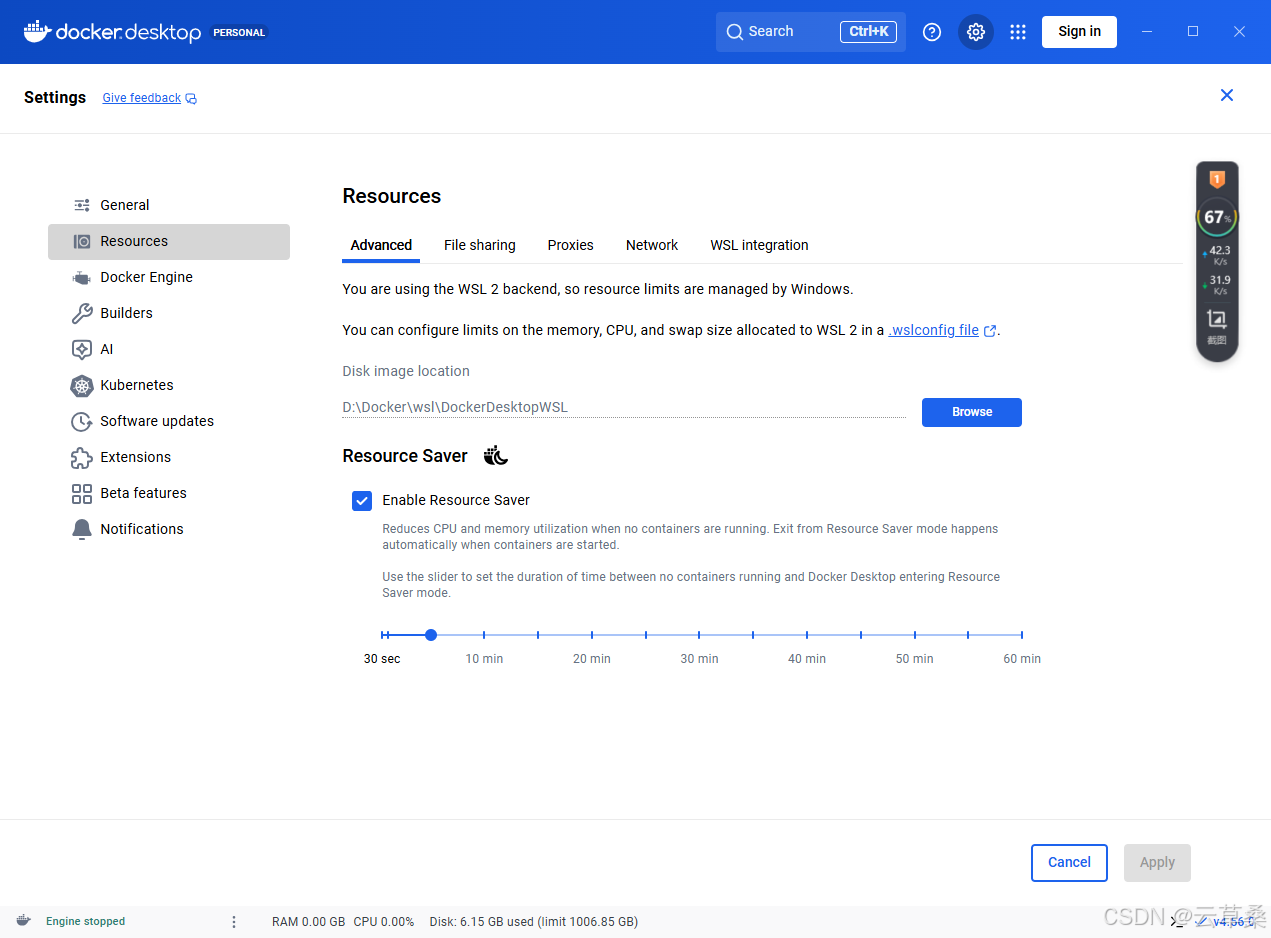The height and width of the screenshot is (938, 1271).
Task: Click the 10 min slider label
Action: (484, 659)
